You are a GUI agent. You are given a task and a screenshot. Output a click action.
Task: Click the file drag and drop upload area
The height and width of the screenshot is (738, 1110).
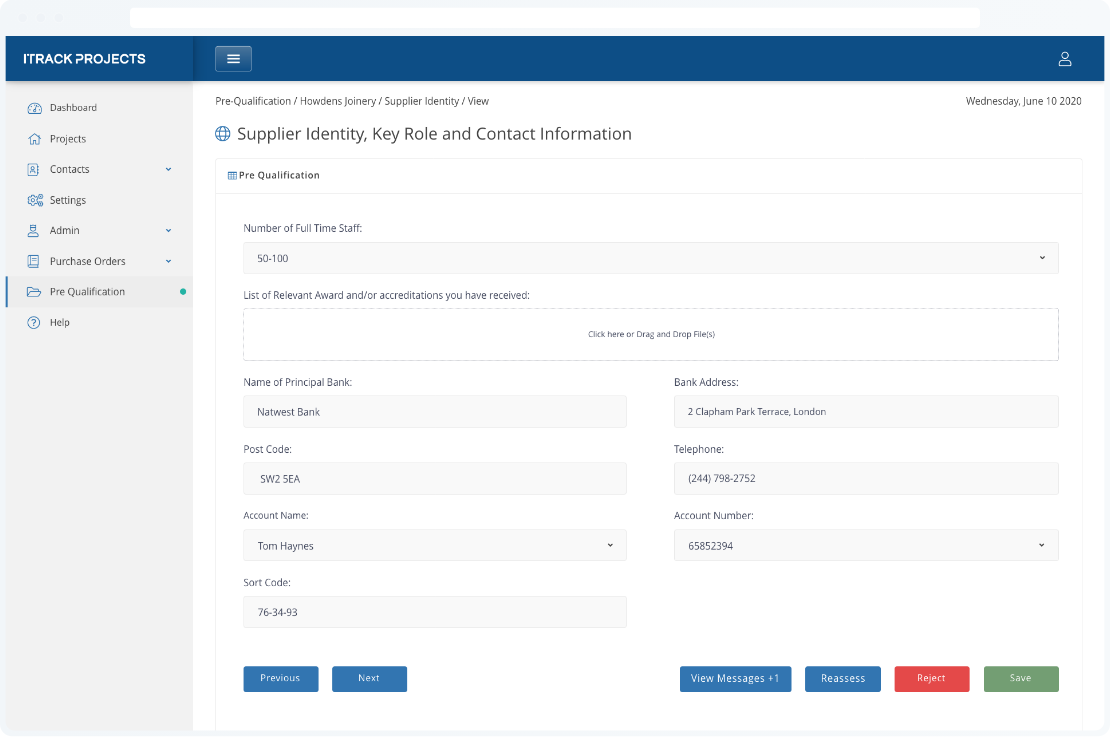pyautogui.click(x=650, y=334)
